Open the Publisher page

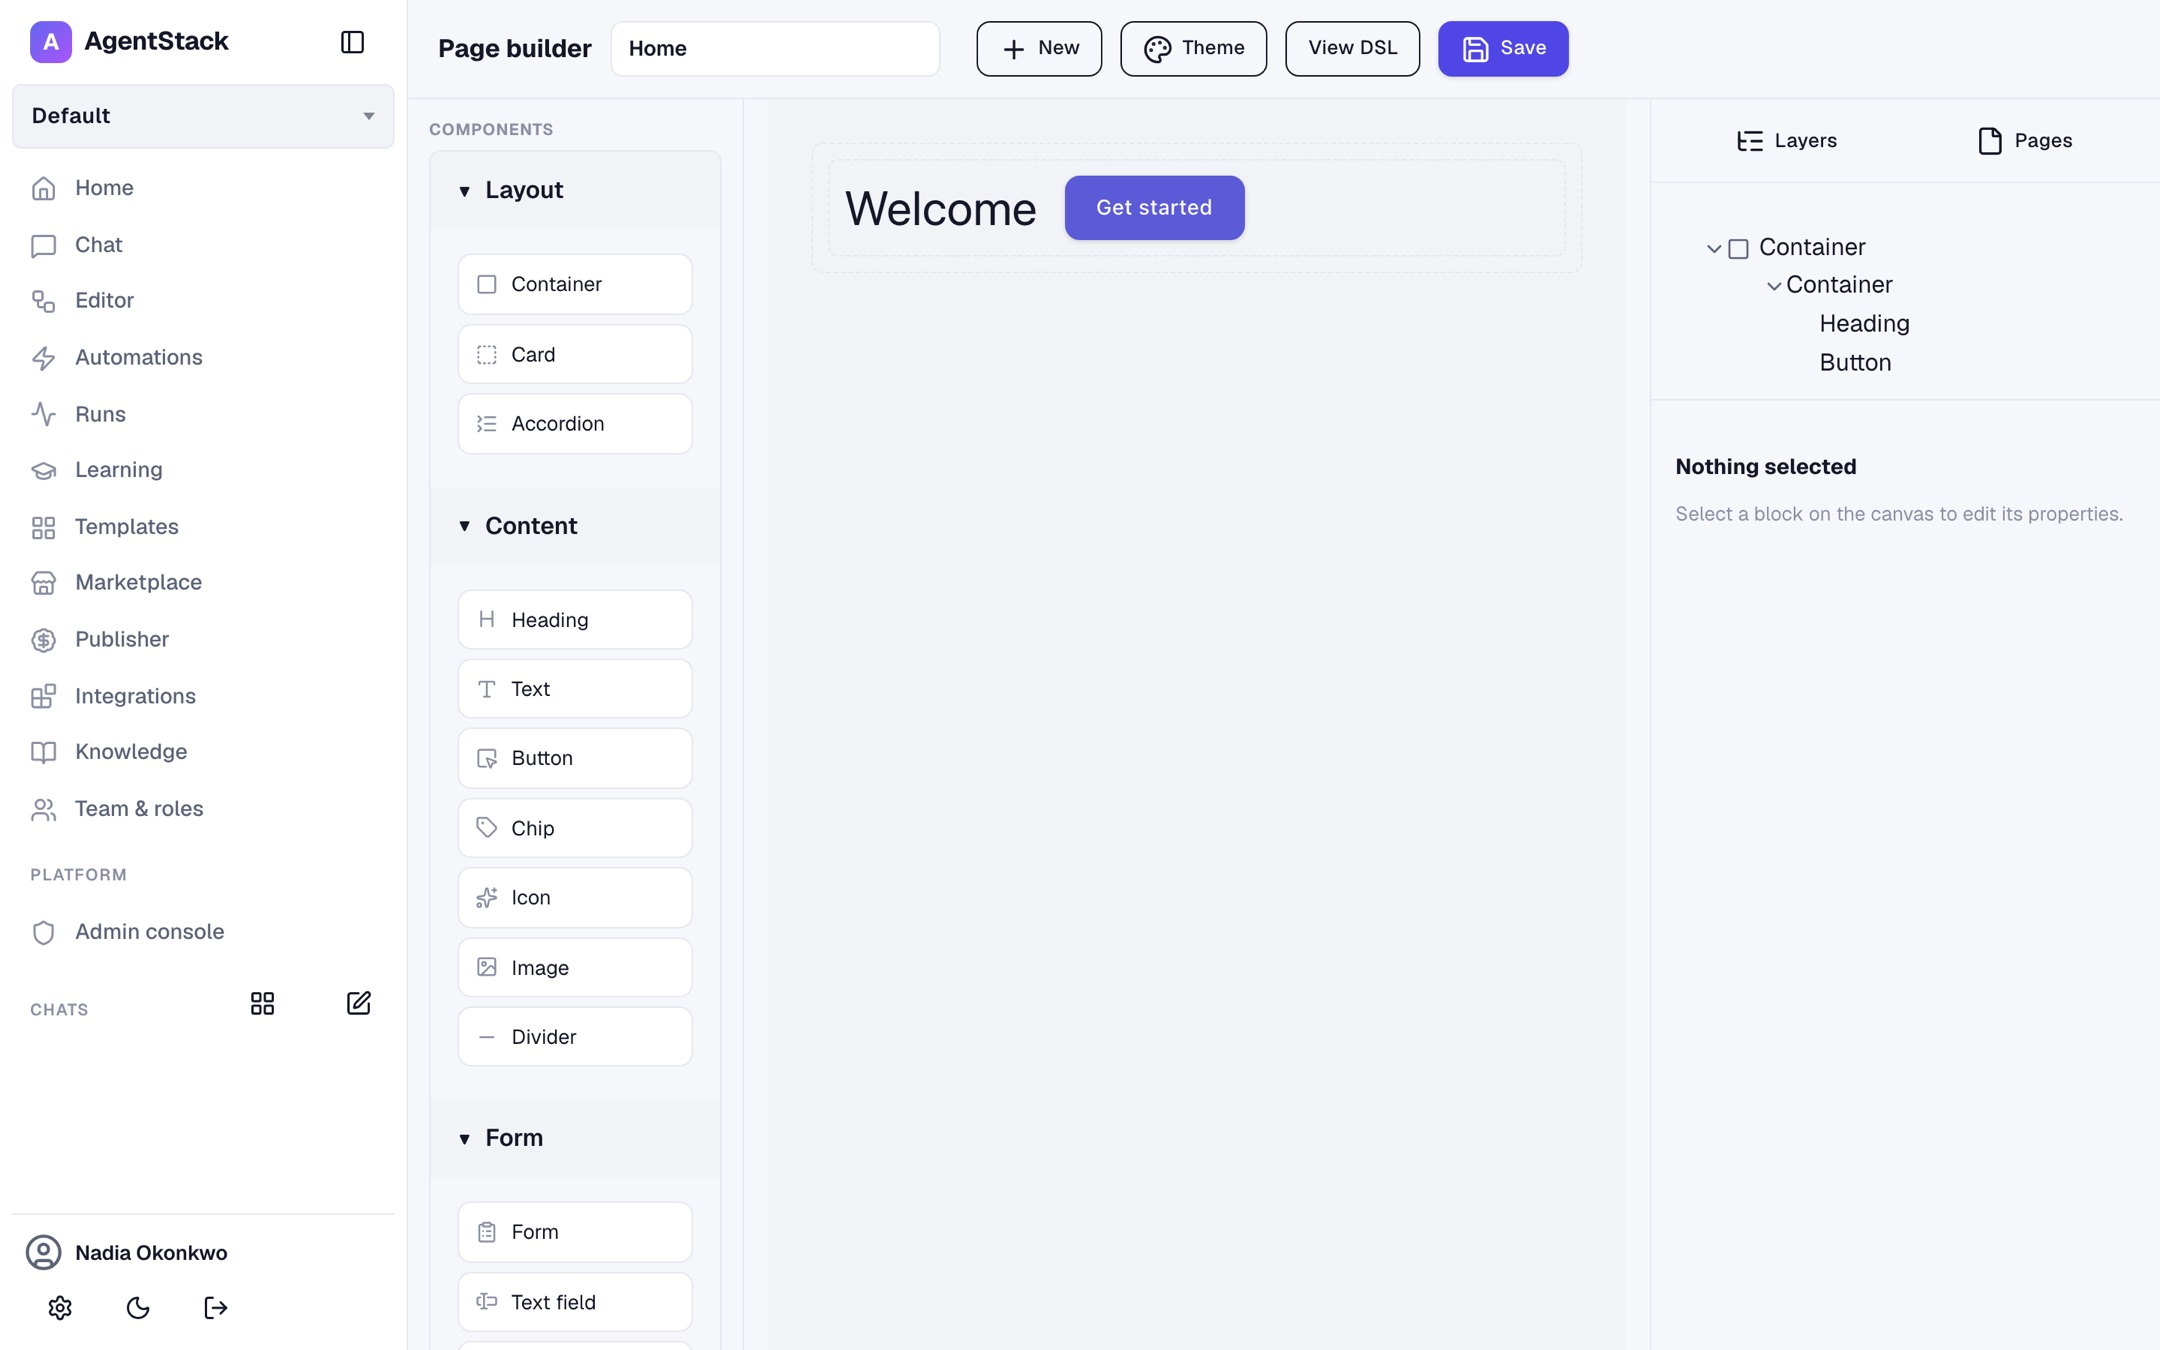point(203,639)
